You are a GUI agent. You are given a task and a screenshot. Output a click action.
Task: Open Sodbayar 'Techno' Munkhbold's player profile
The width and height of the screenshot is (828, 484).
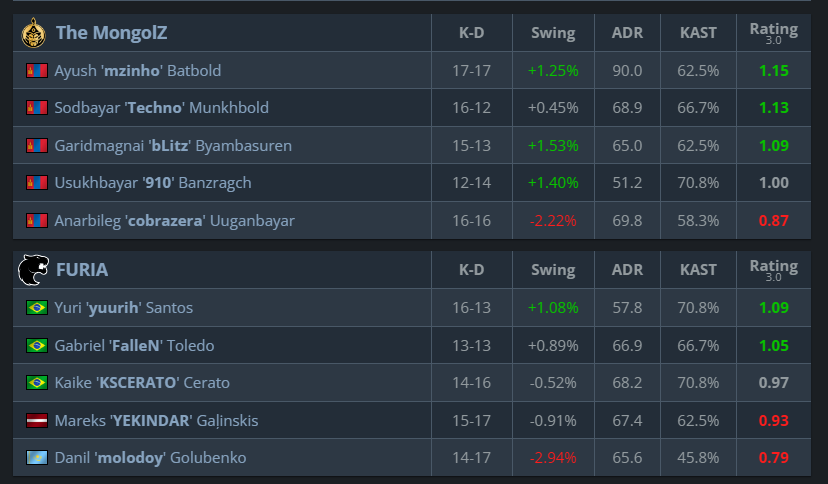161,108
